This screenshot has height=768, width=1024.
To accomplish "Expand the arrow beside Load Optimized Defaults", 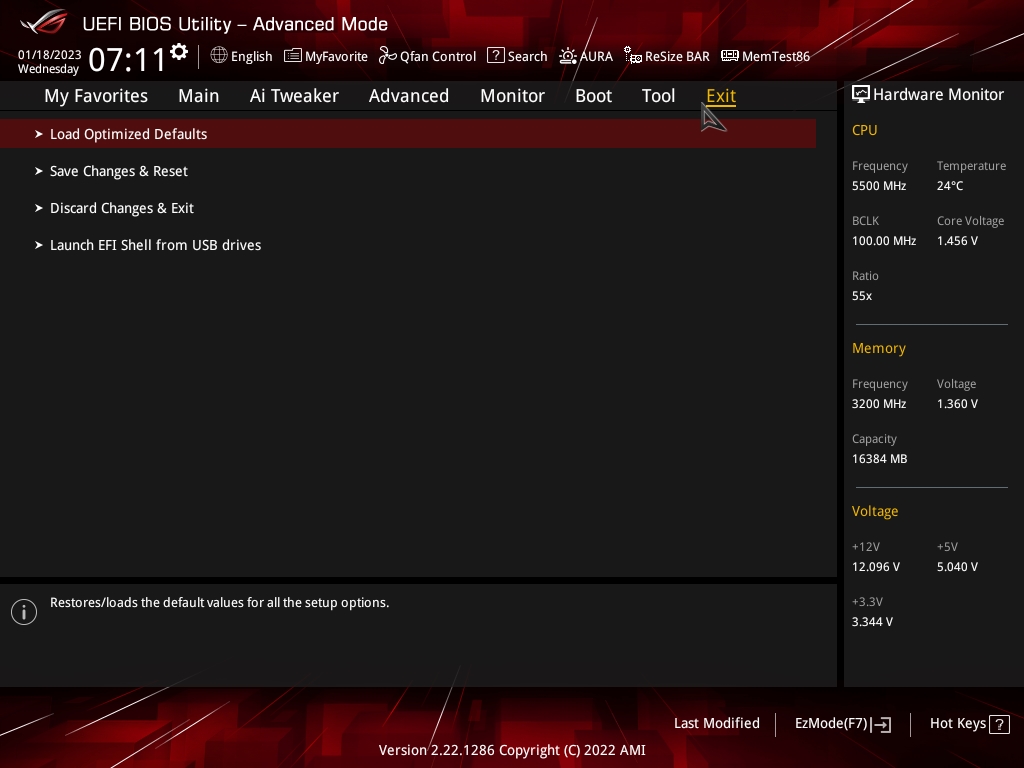I will [x=39, y=134].
